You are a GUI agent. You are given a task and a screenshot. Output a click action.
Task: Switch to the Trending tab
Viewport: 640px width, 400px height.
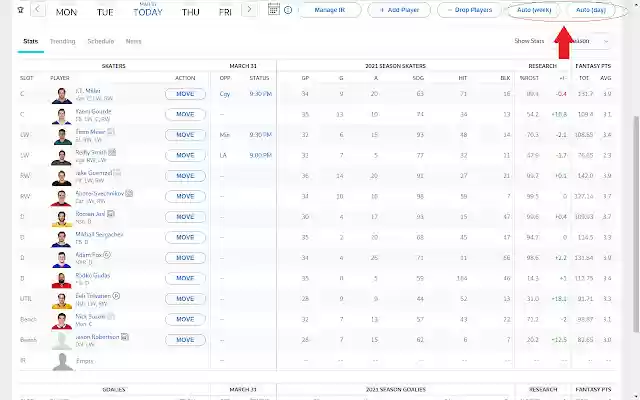tap(62, 41)
